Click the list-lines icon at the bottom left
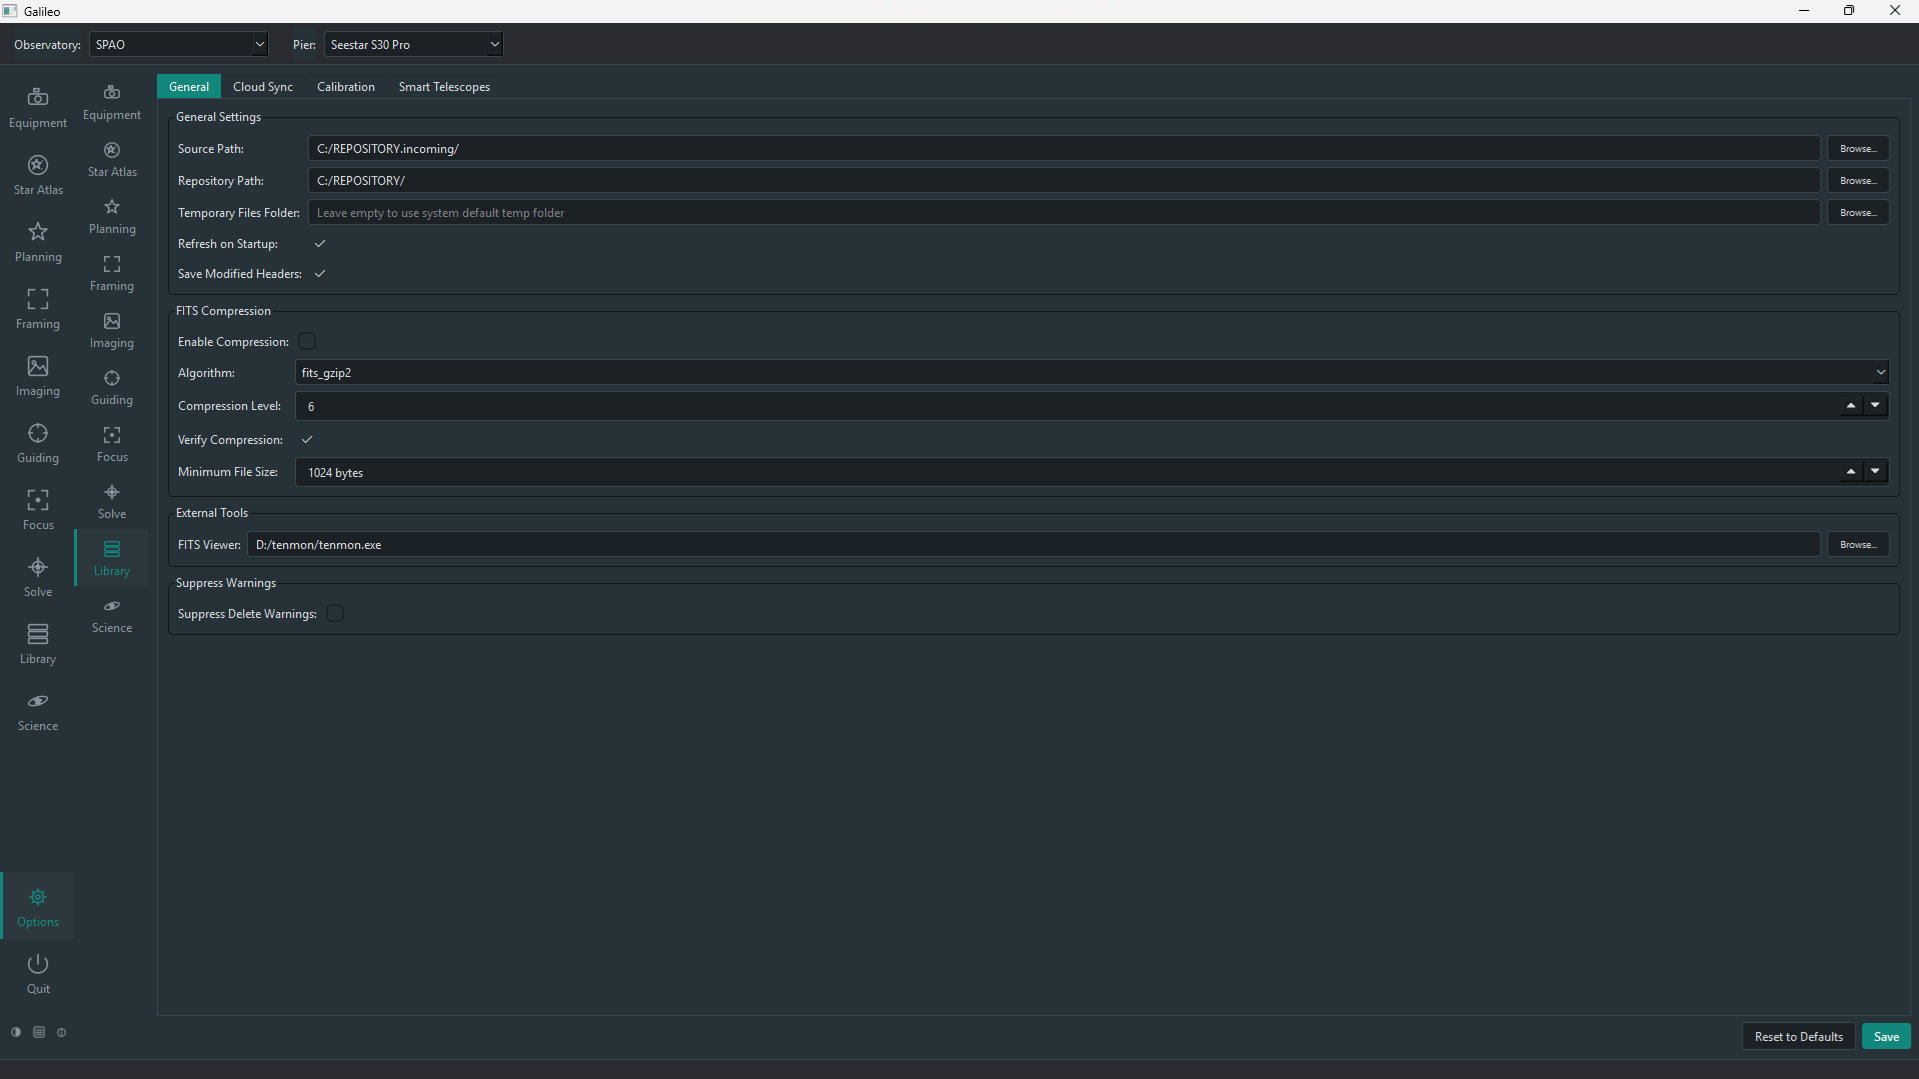Viewport: 1919px width, 1079px height. [x=39, y=1032]
